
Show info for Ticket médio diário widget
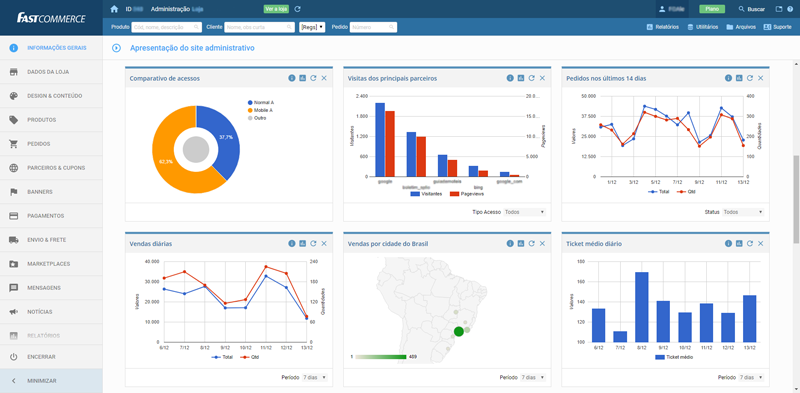(x=729, y=243)
